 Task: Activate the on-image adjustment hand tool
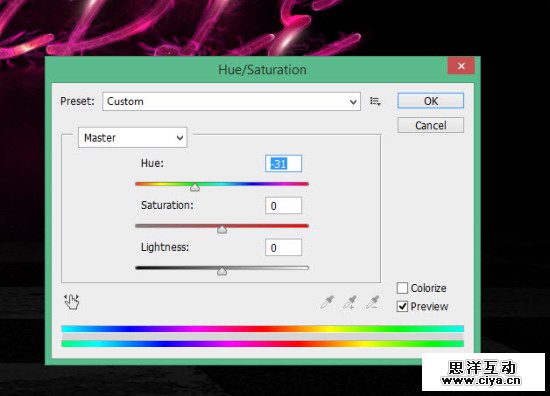(72, 302)
